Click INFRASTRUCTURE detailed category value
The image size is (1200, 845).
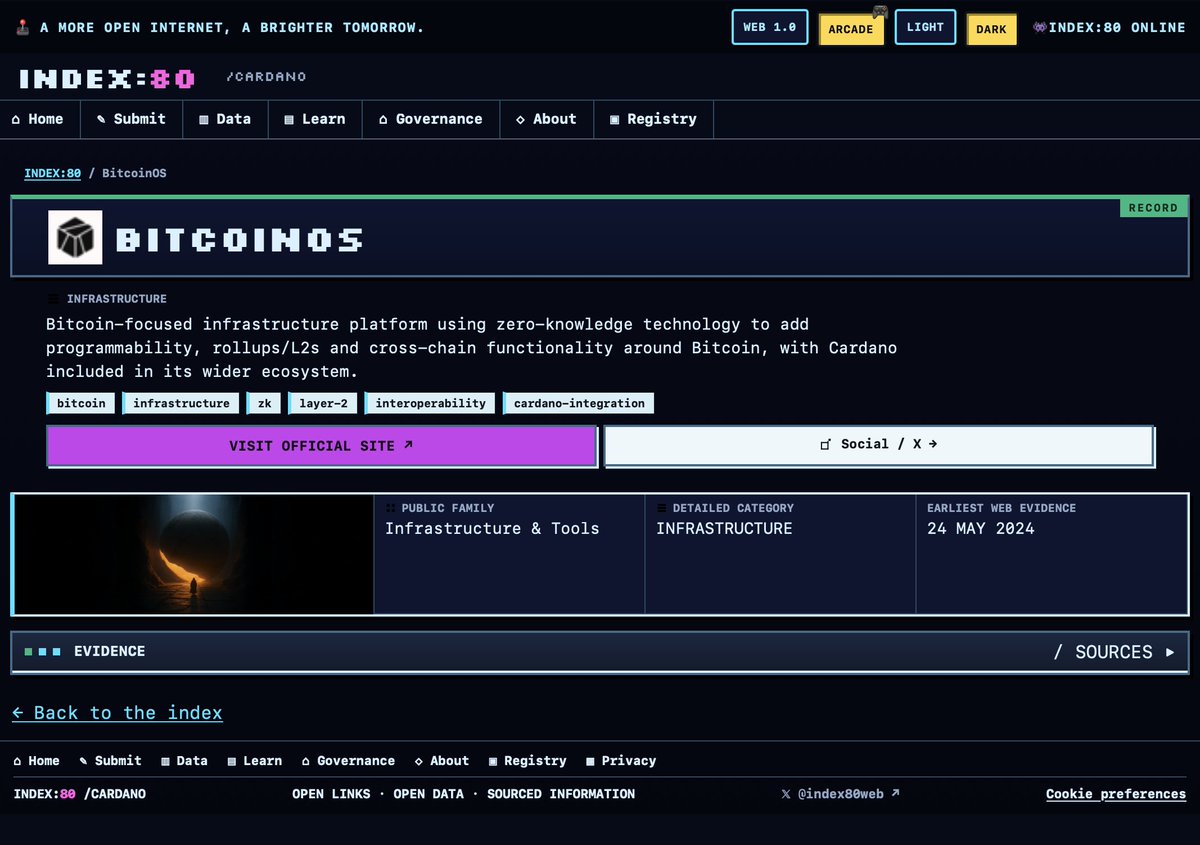pyautogui.click(x=724, y=528)
